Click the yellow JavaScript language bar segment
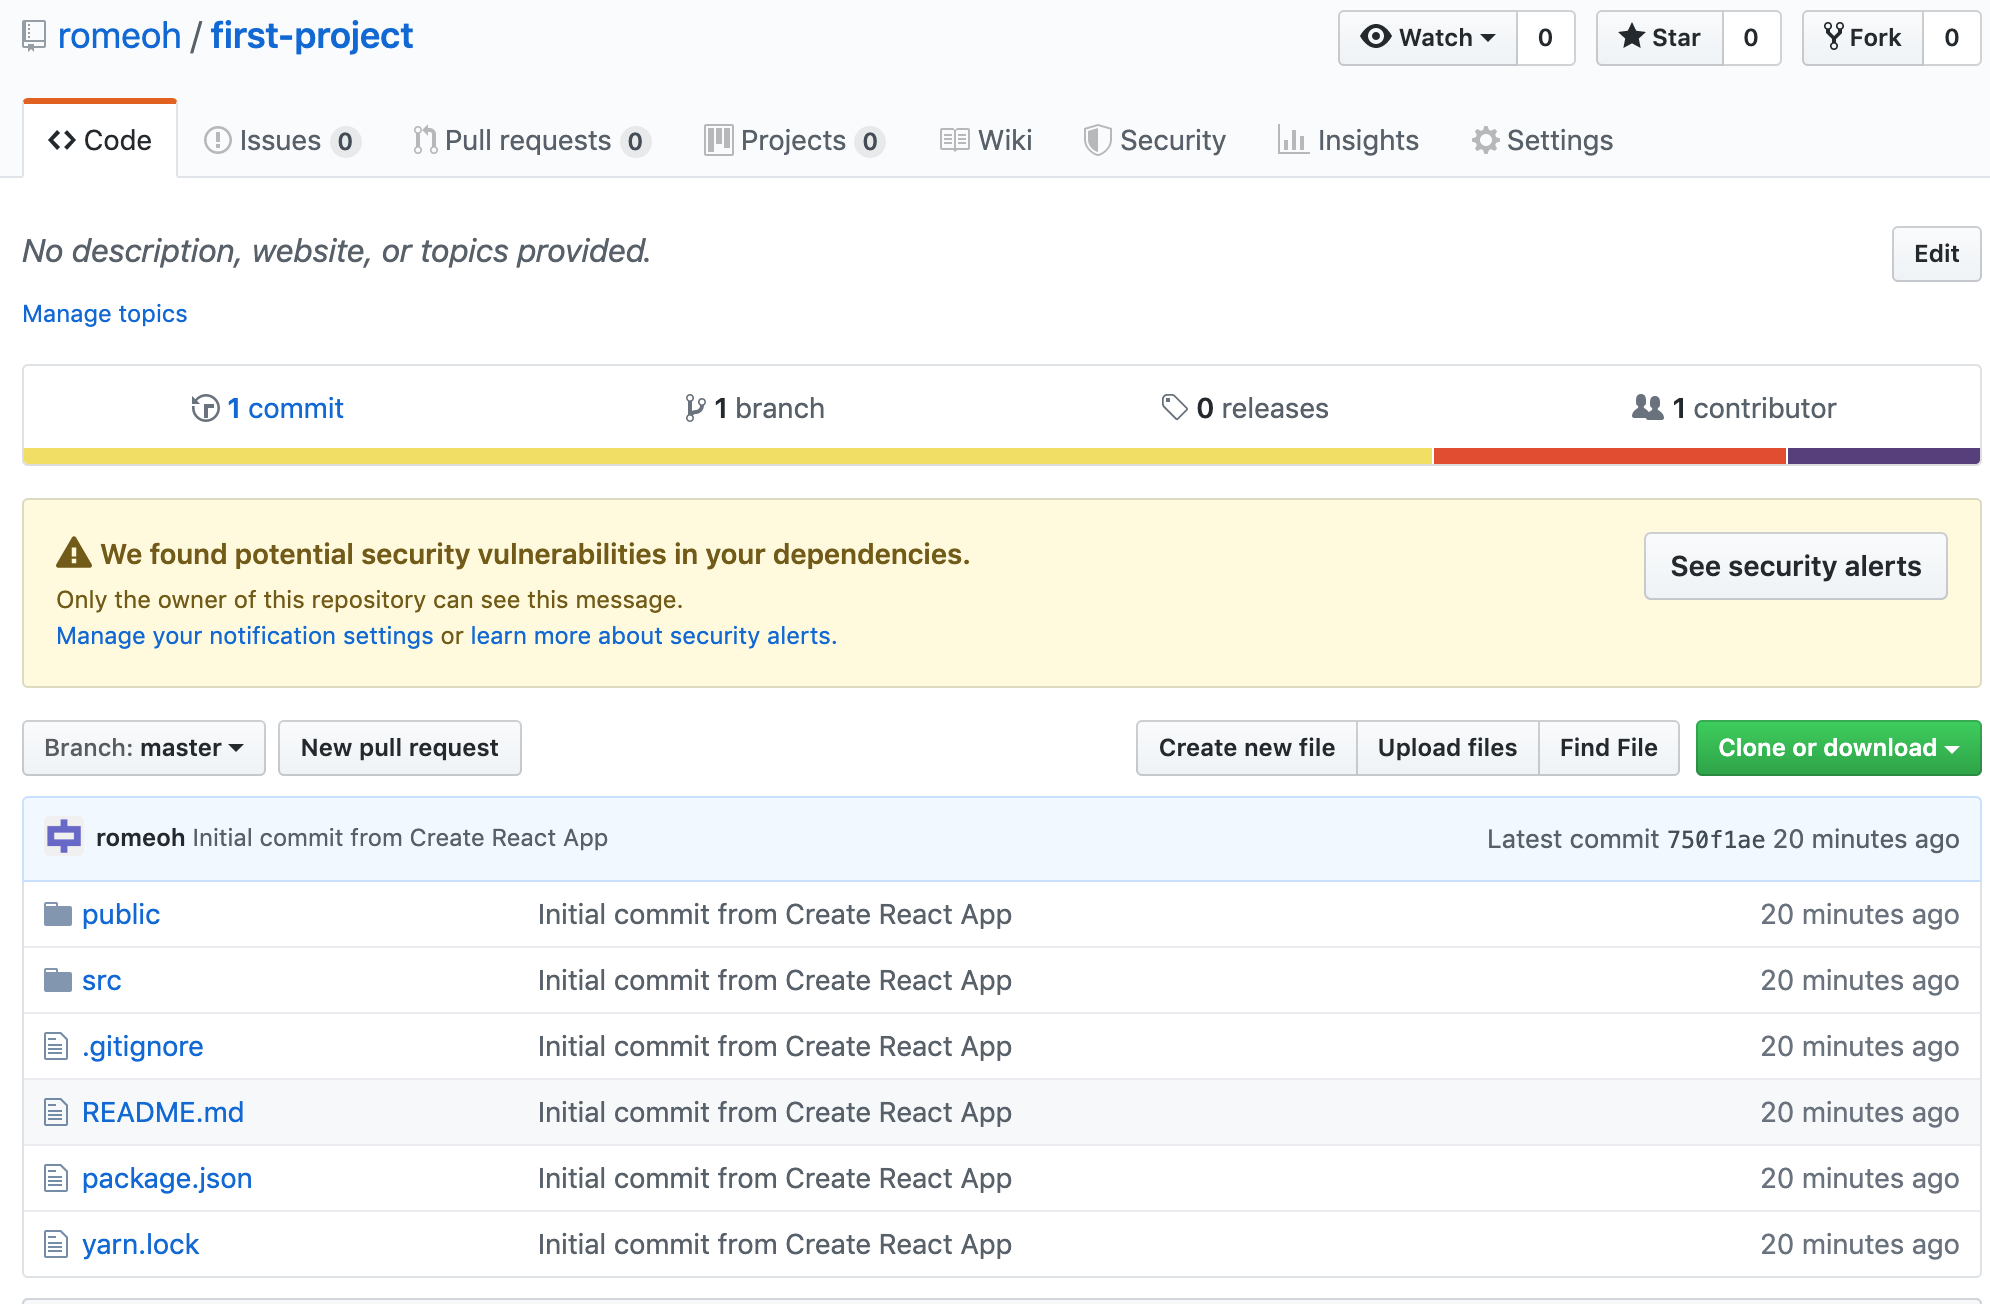Image resolution: width=1990 pixels, height=1304 pixels. [727, 456]
